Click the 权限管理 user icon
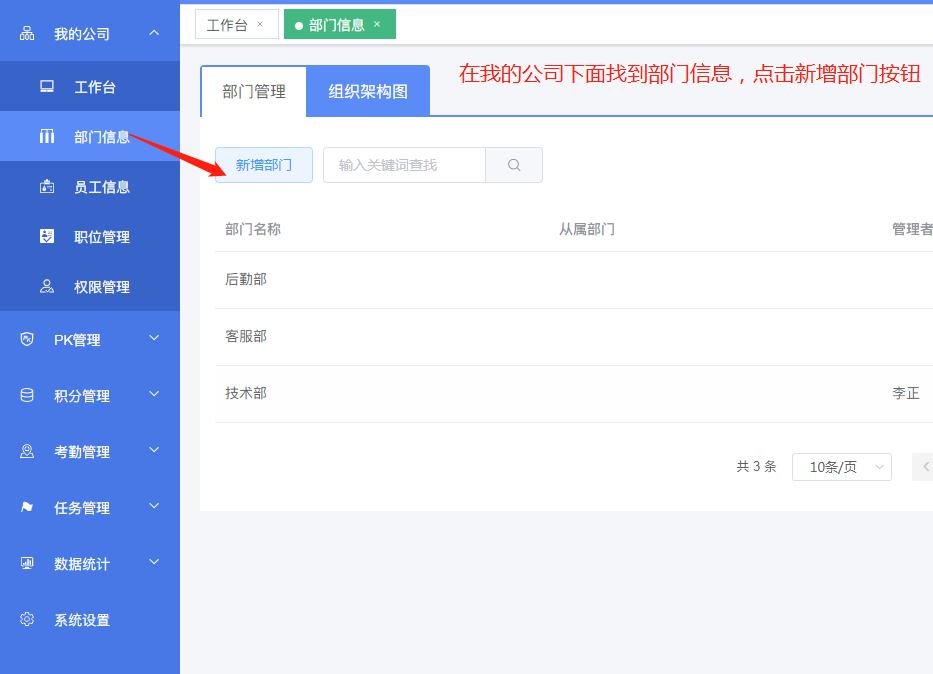Screen dimensions: 933x674 click(x=47, y=287)
